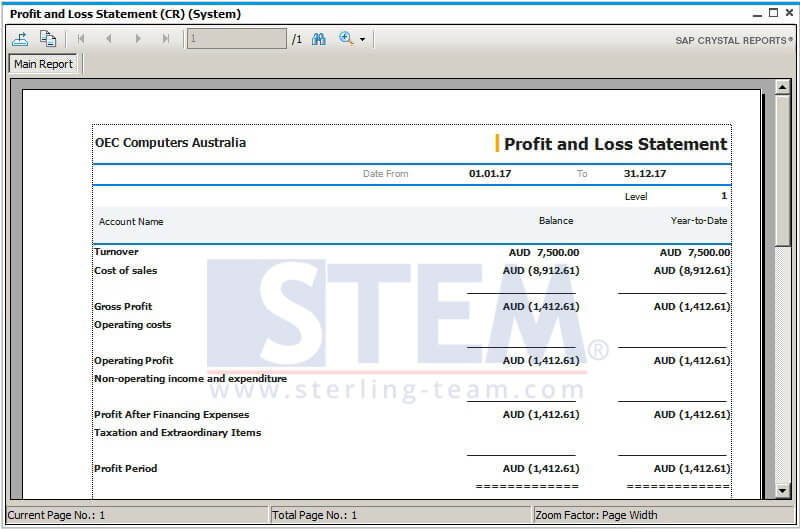Go to previous page arrow

[x=108, y=39]
